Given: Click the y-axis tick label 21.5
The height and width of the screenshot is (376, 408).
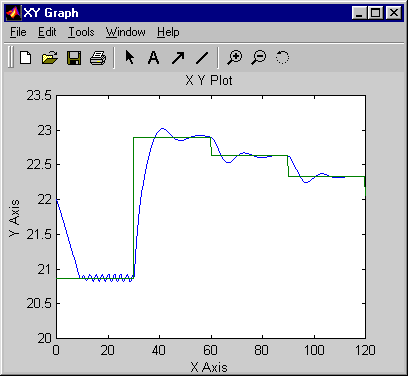Looking at the screenshot, I should 39,235.
